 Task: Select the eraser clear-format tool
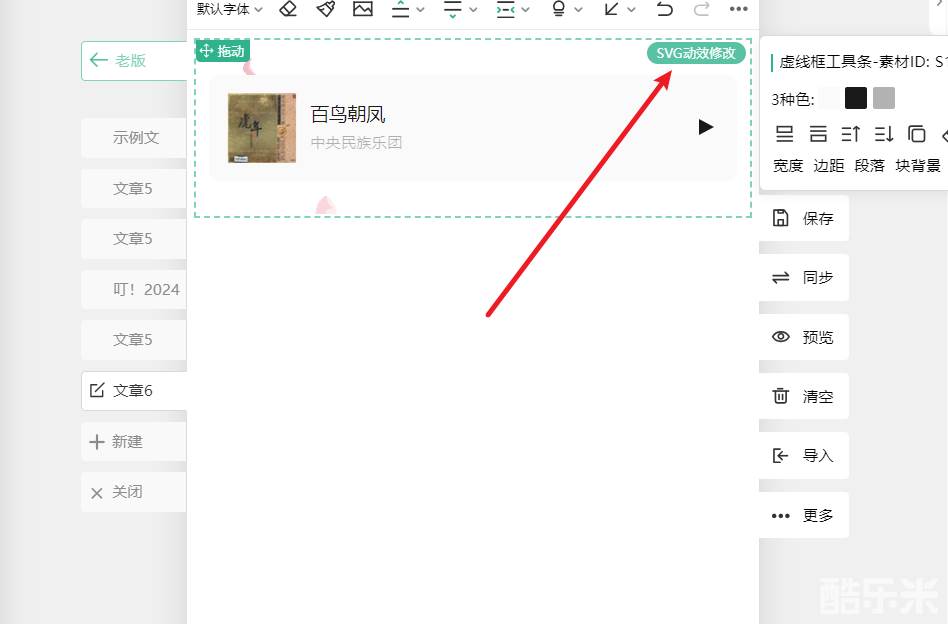(288, 9)
